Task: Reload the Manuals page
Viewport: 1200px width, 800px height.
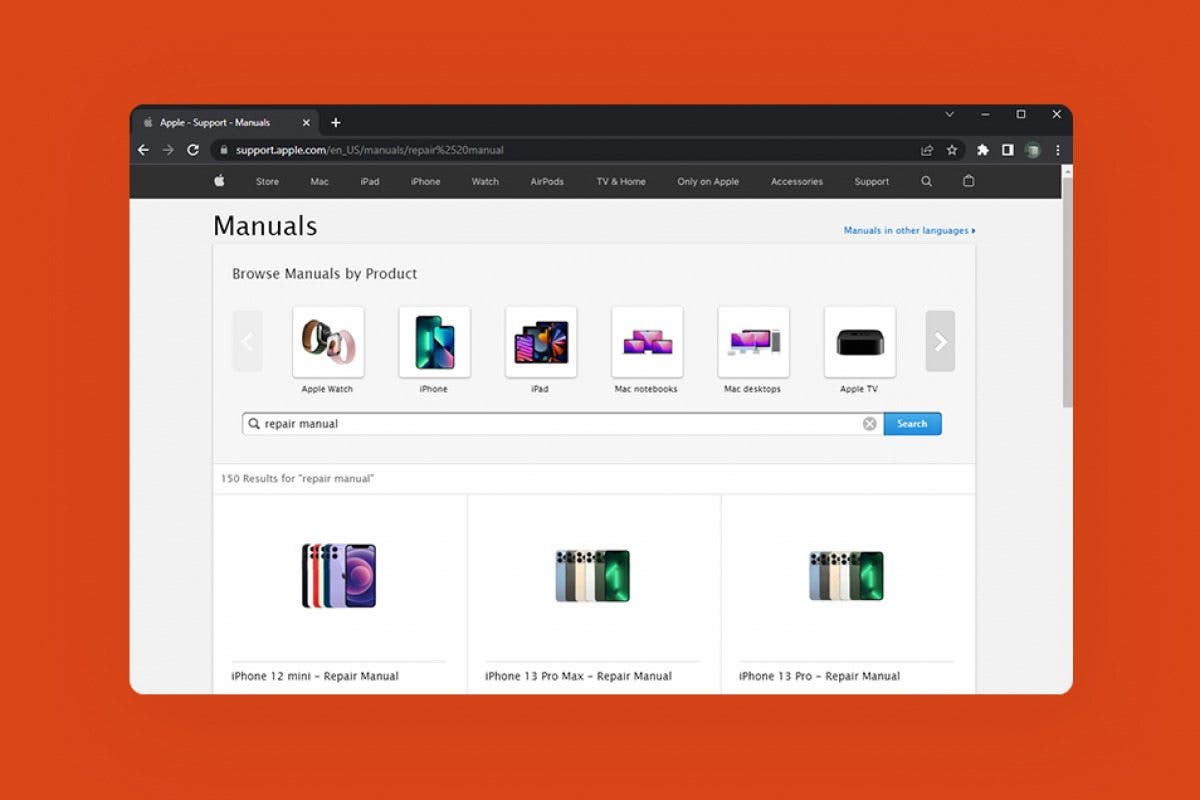Action: tap(193, 149)
